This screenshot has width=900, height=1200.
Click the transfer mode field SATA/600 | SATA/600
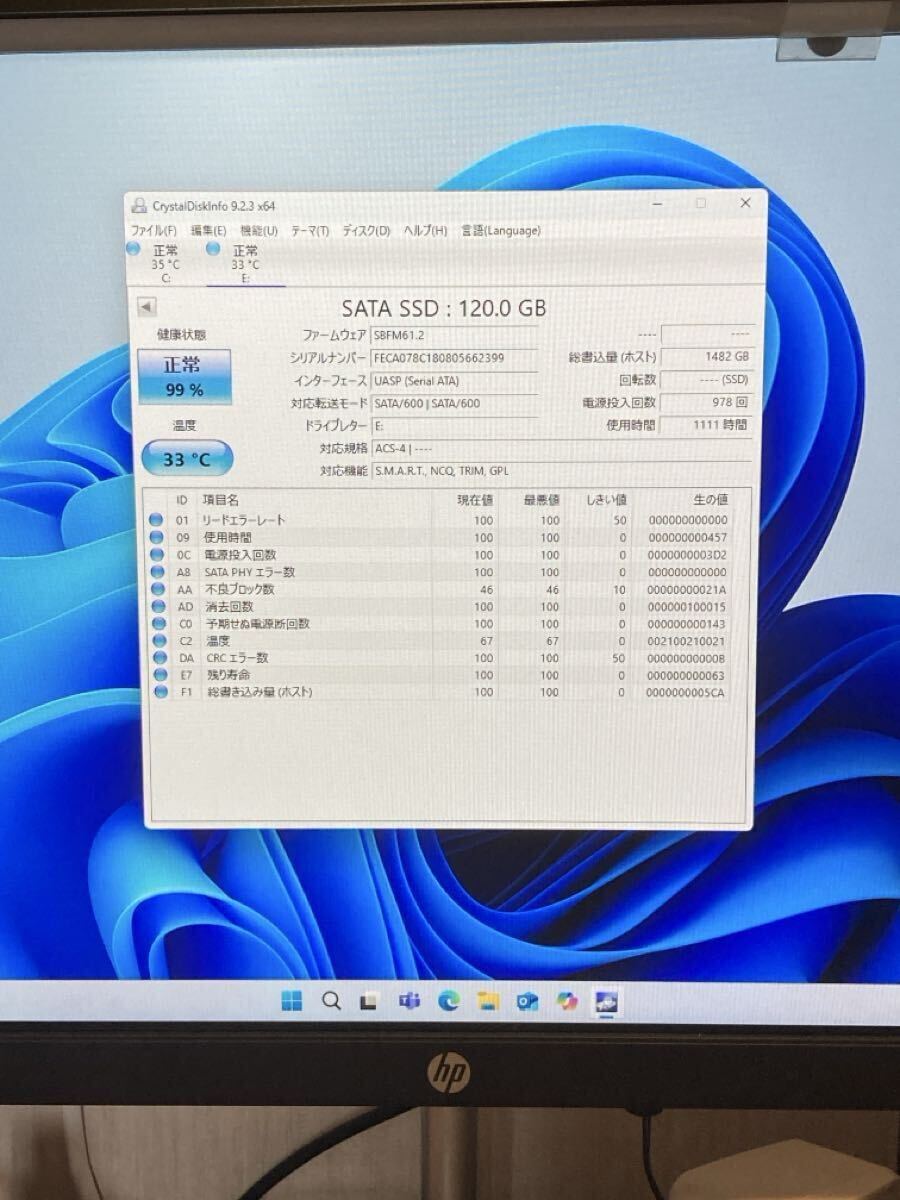[x=455, y=403]
